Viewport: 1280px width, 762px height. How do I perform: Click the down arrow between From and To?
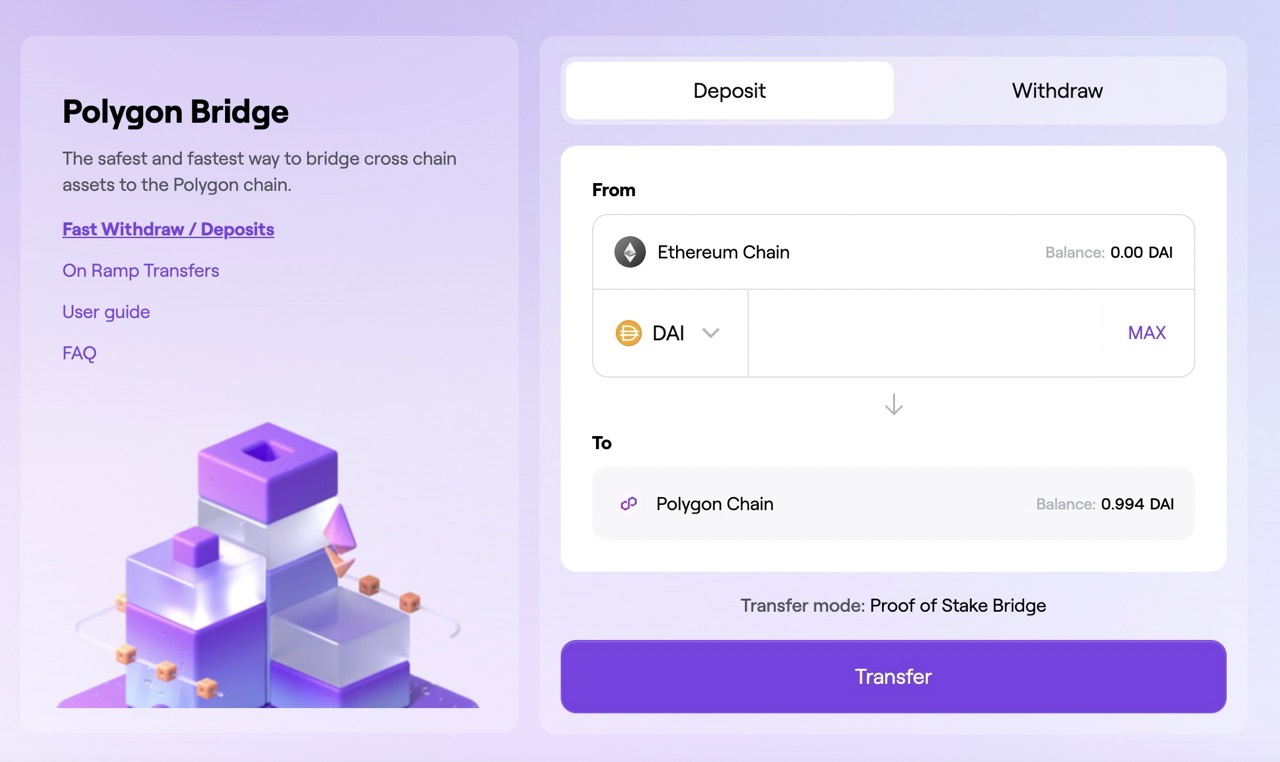pyautogui.click(x=894, y=405)
